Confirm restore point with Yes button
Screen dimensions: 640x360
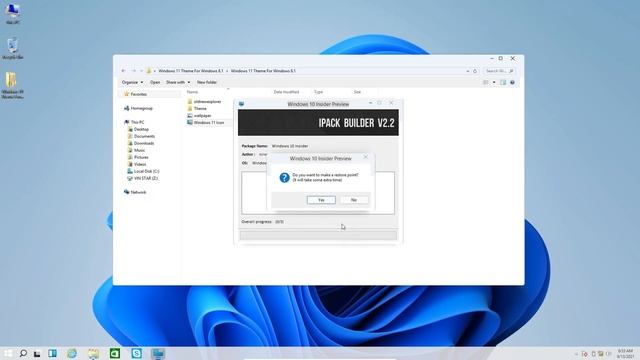(x=321, y=200)
